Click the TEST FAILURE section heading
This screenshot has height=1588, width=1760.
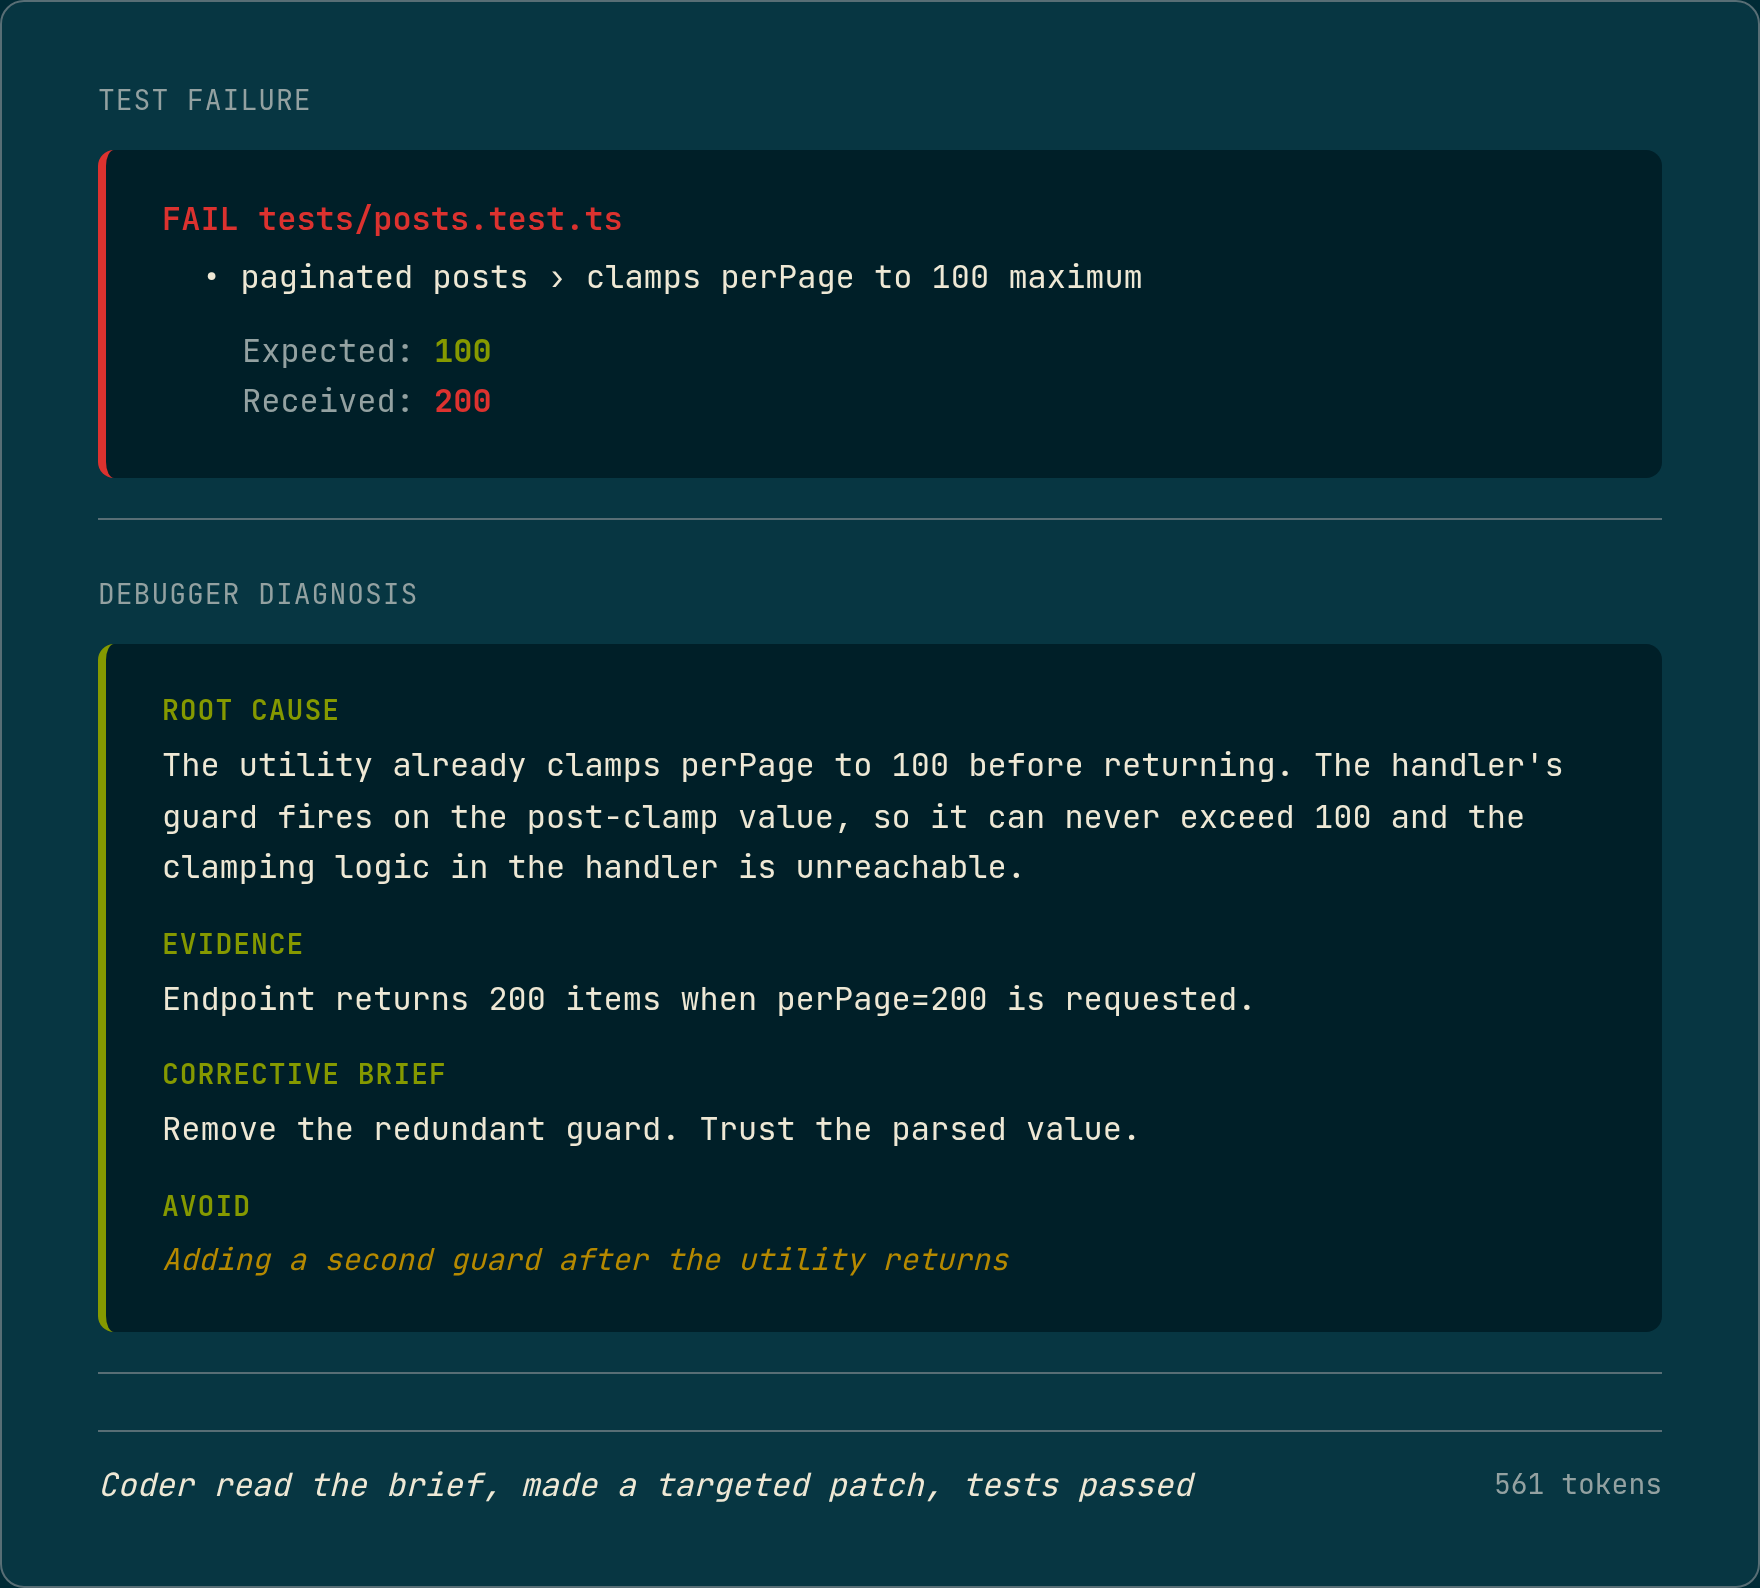(204, 100)
